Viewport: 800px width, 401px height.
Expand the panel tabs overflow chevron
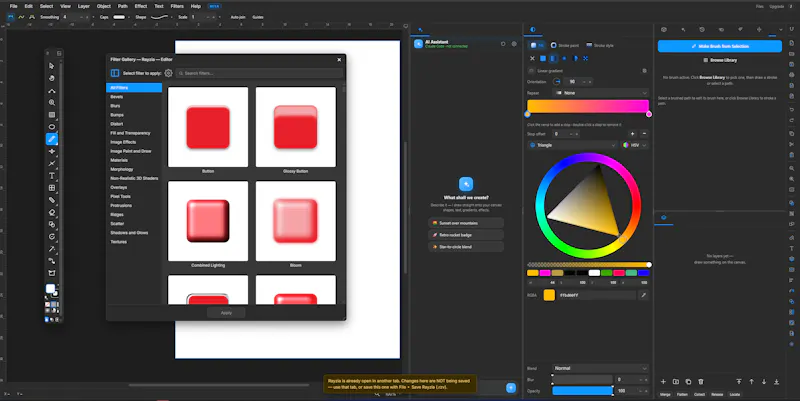pyautogui.click(x=781, y=30)
